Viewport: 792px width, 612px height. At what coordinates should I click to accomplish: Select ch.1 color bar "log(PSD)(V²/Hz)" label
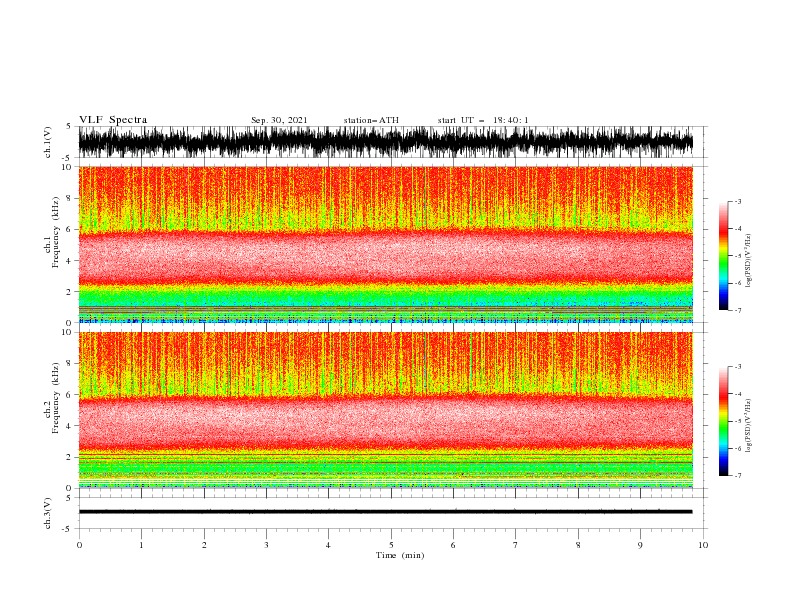[x=748, y=261]
